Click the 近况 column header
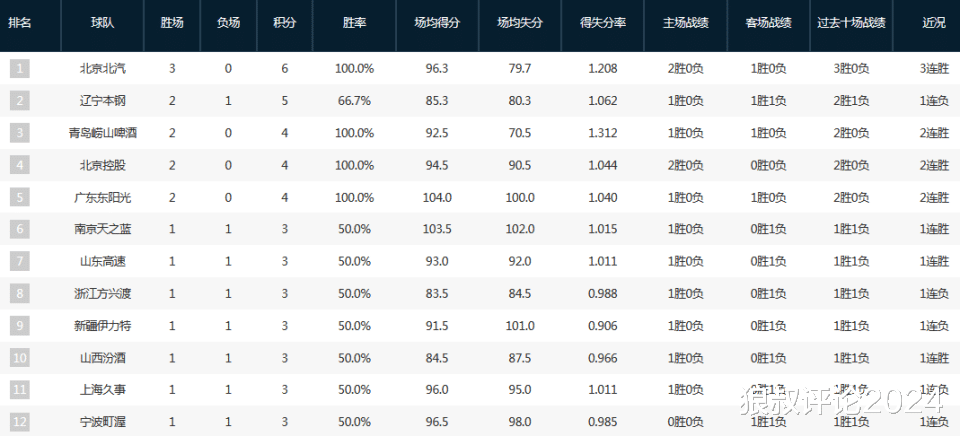The width and height of the screenshot is (960, 436). click(934, 24)
